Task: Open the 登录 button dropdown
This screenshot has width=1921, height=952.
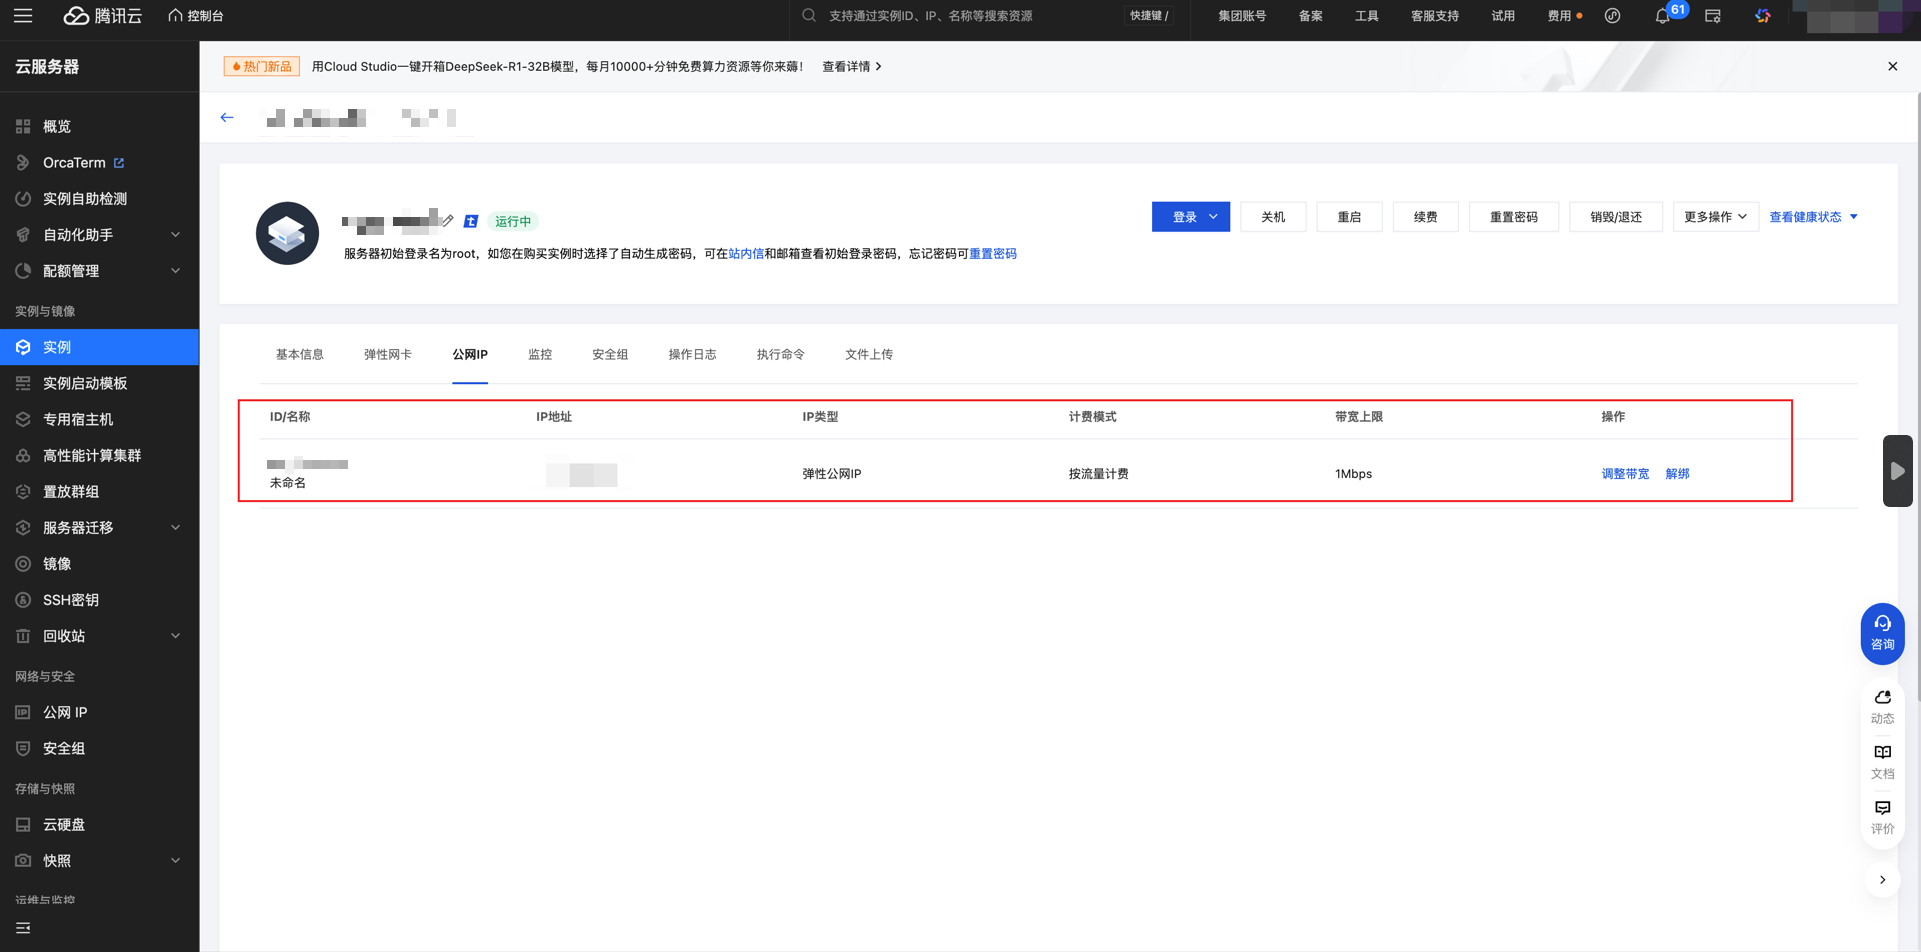Action: coord(1214,217)
